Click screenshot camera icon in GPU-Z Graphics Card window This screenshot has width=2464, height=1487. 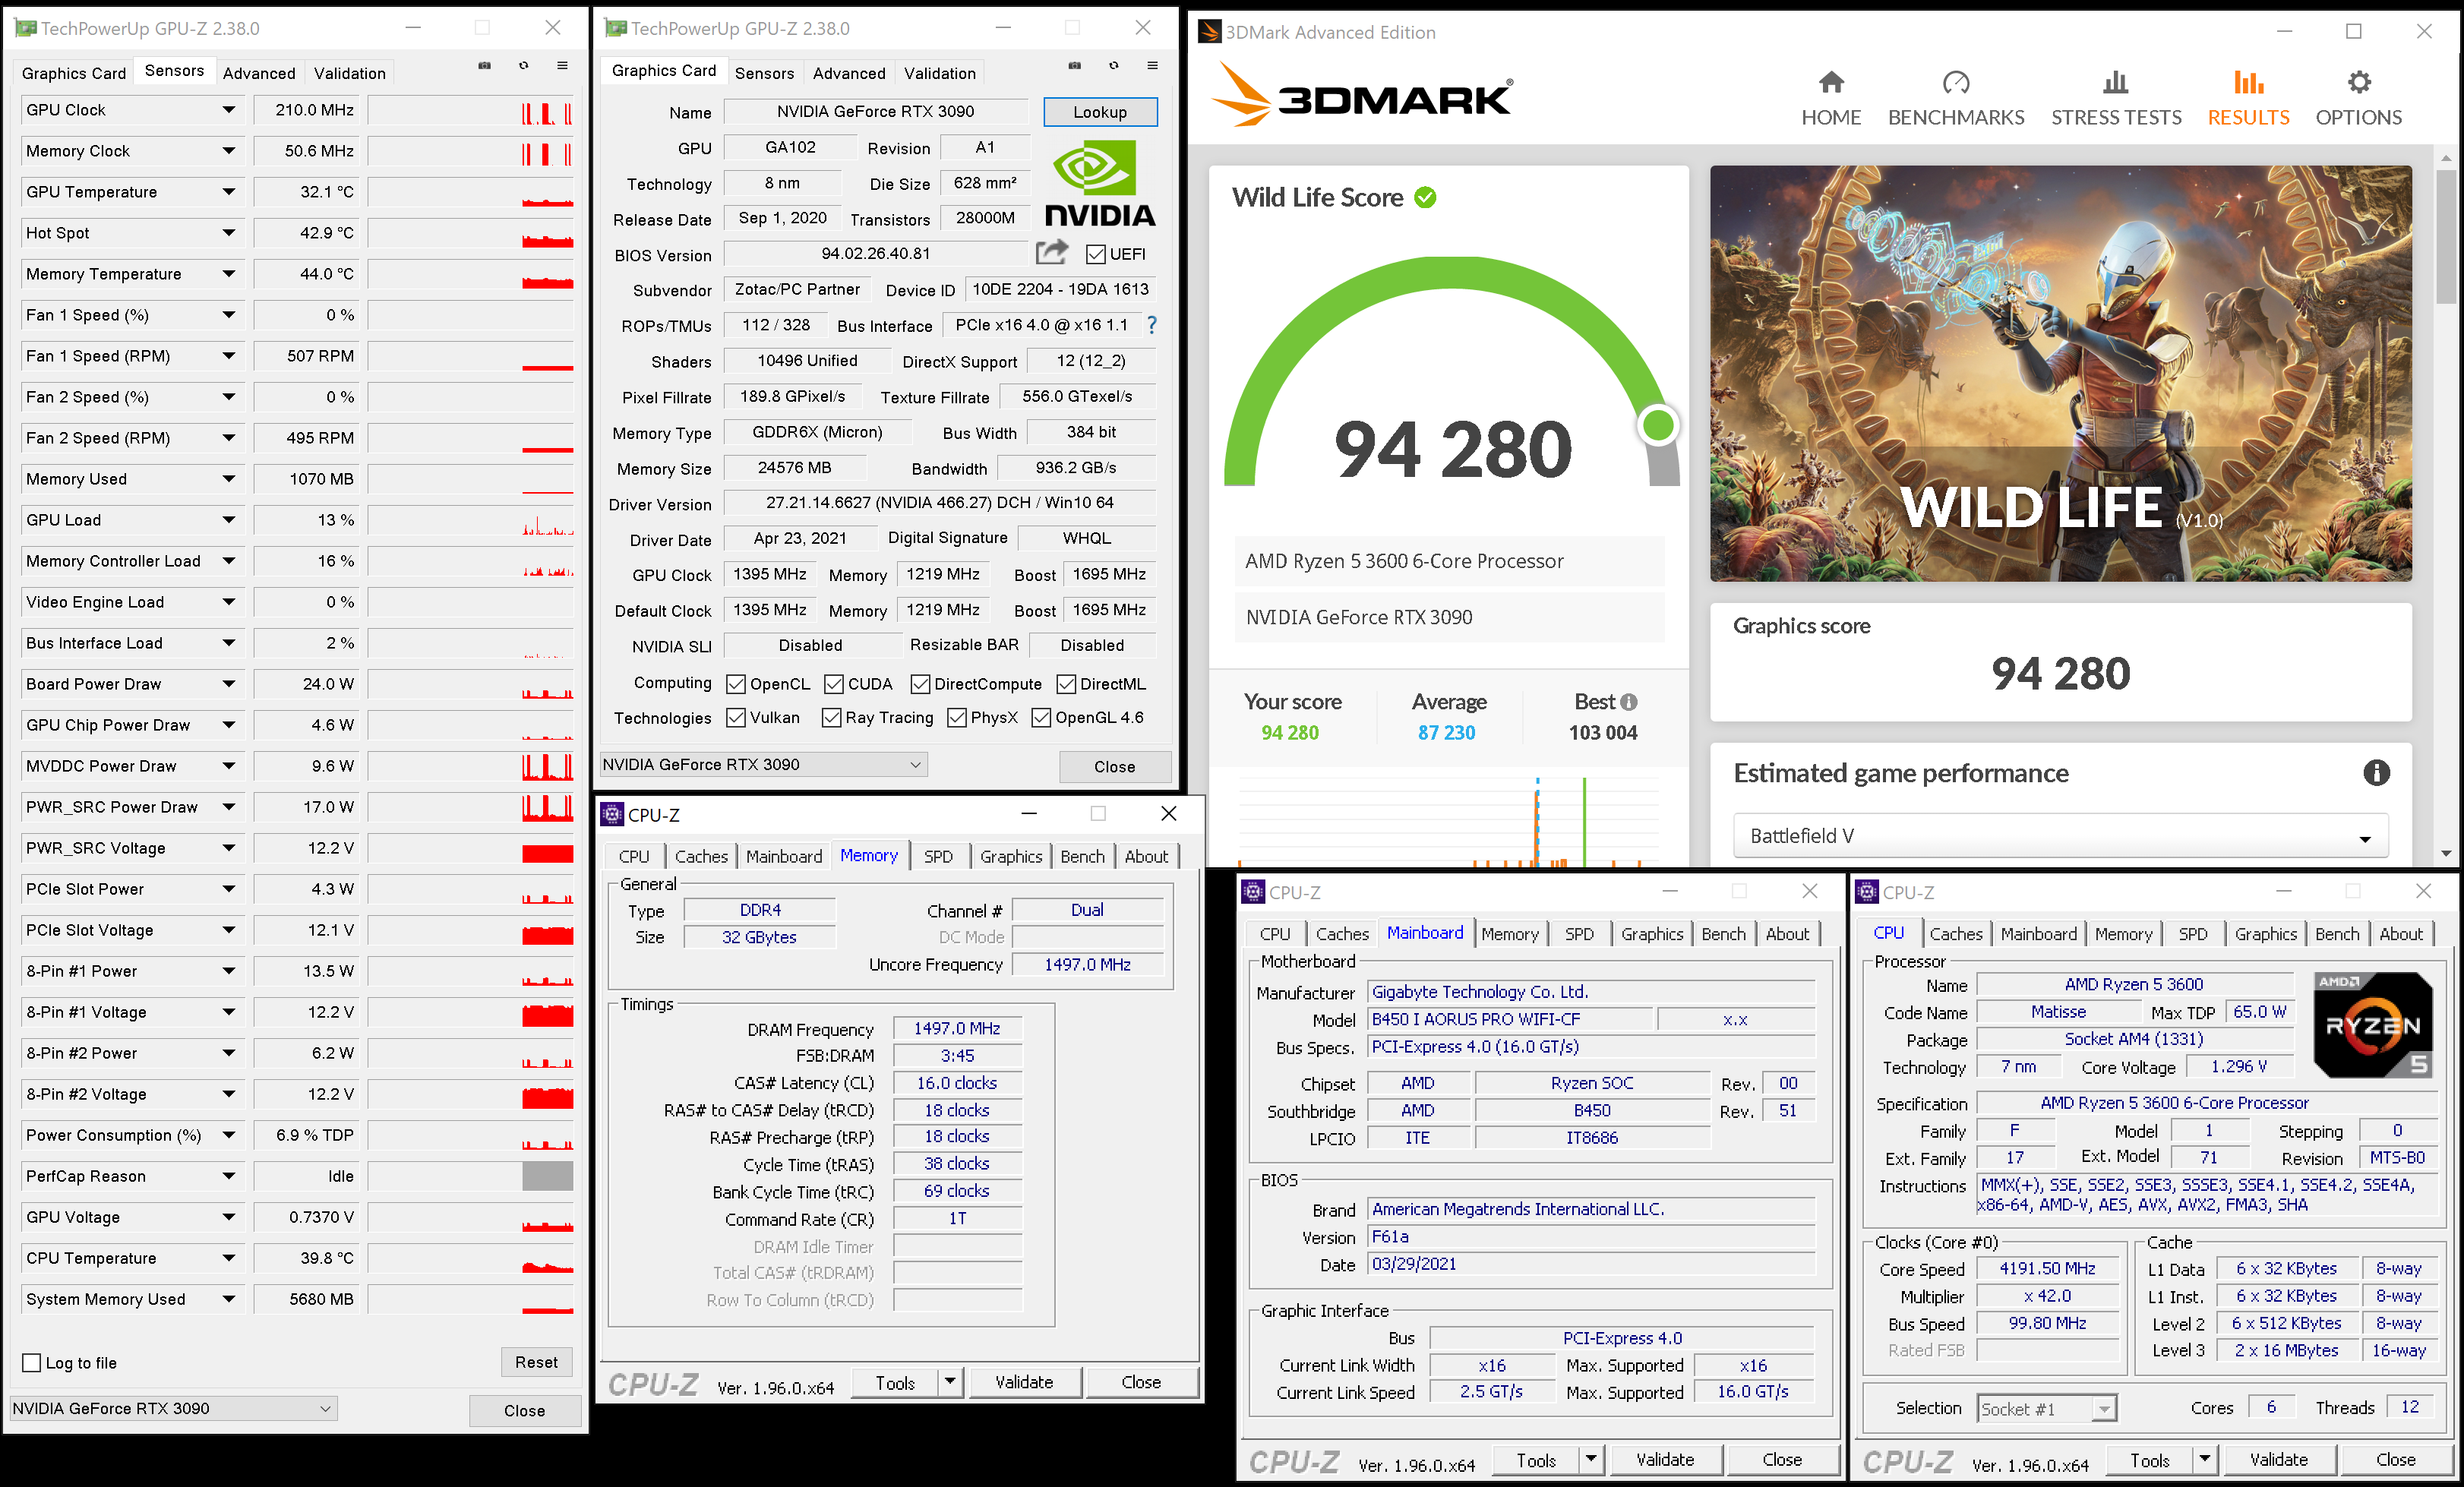click(1075, 66)
